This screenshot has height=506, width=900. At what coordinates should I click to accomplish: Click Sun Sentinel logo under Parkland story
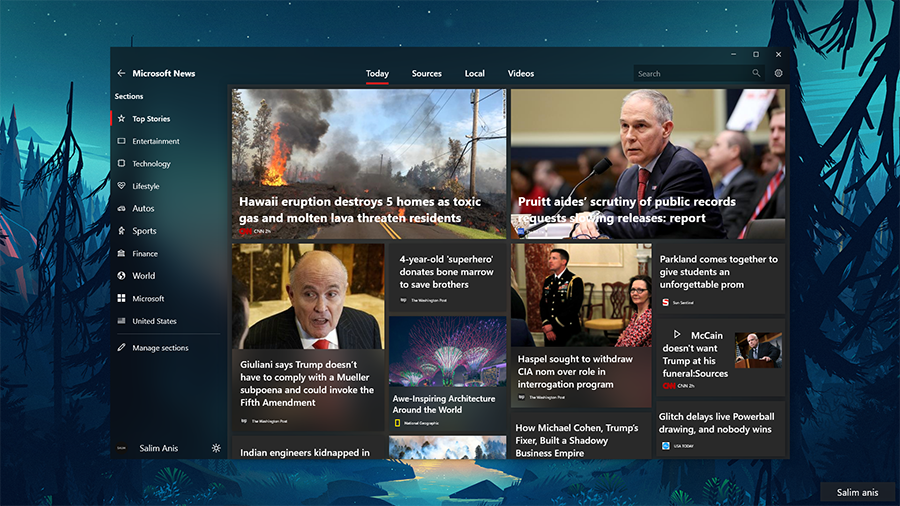point(665,302)
